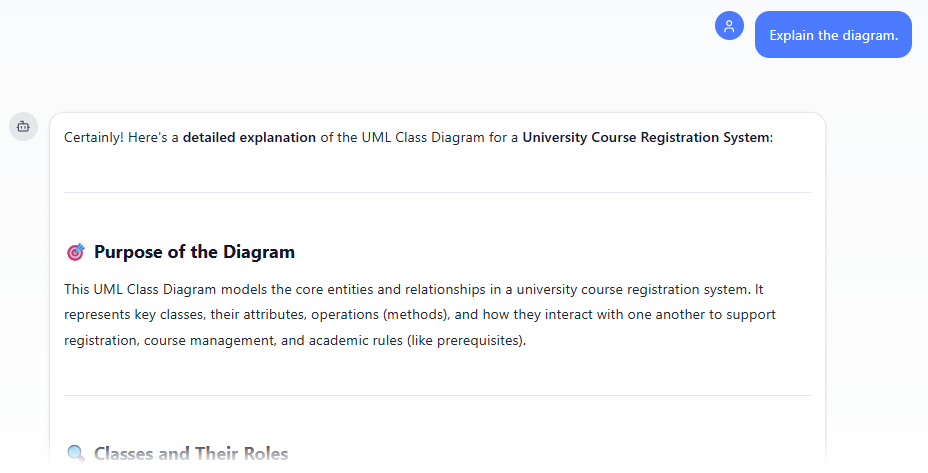Click the bold "detailed explanation" text

[249, 137]
